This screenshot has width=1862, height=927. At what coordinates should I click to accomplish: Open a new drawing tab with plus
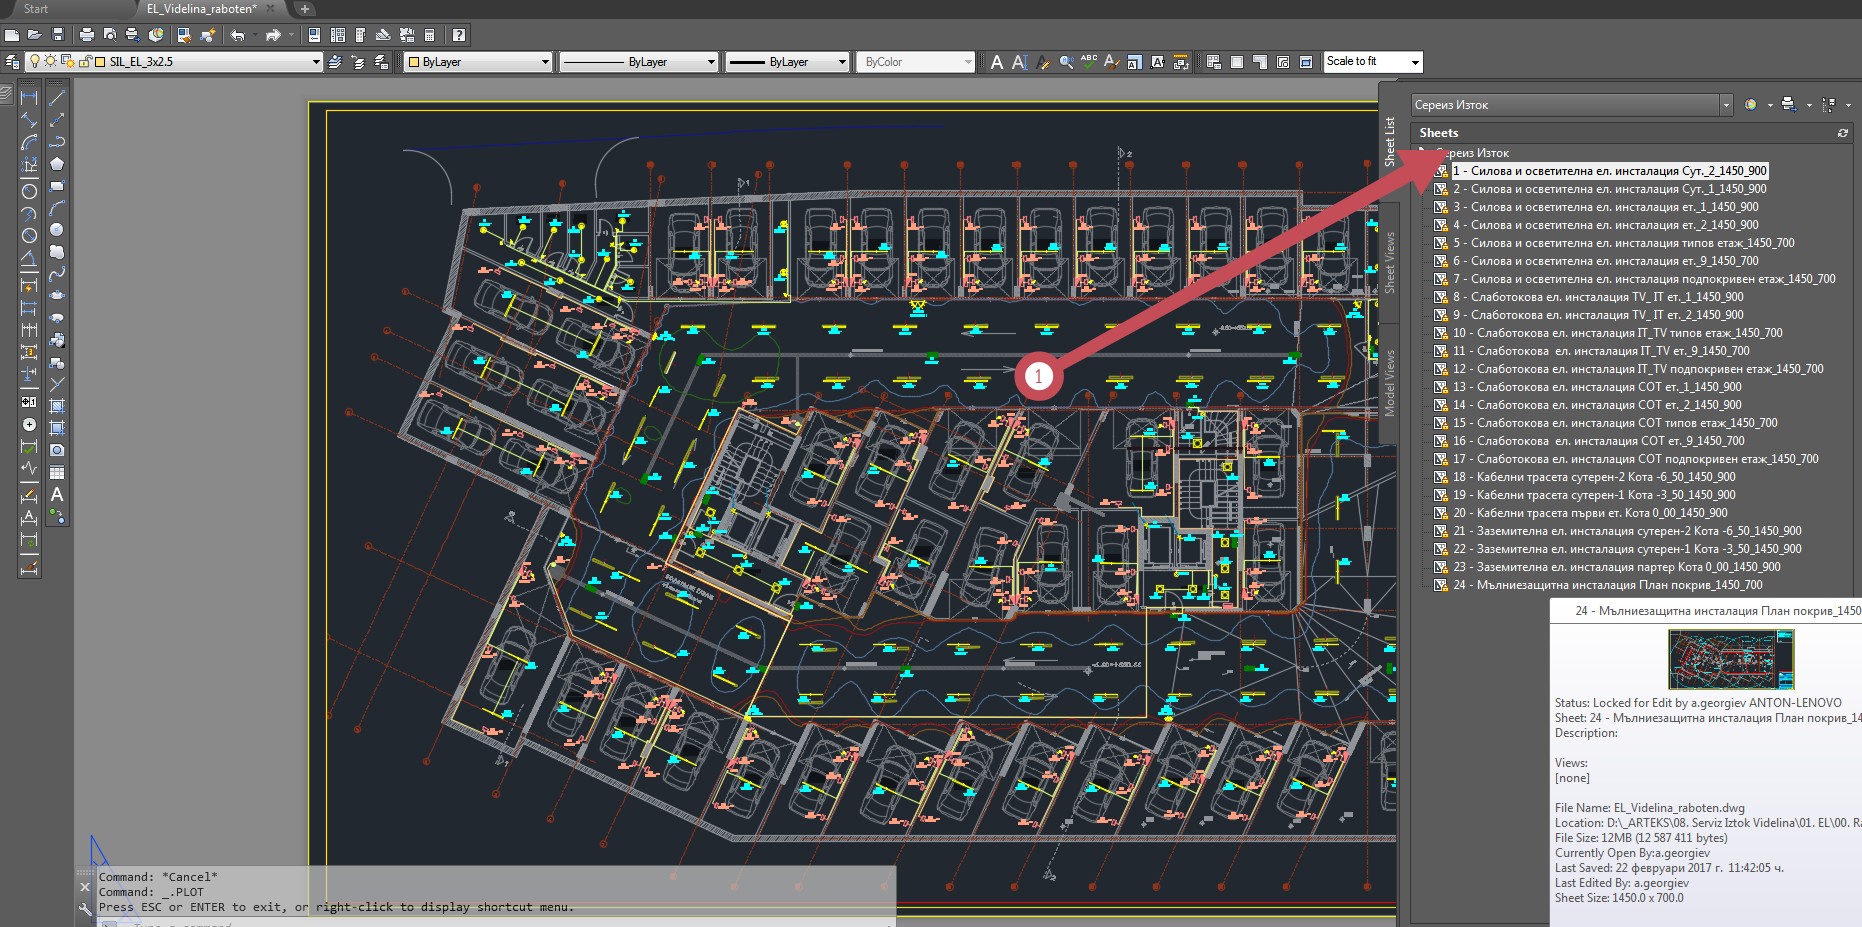click(304, 9)
